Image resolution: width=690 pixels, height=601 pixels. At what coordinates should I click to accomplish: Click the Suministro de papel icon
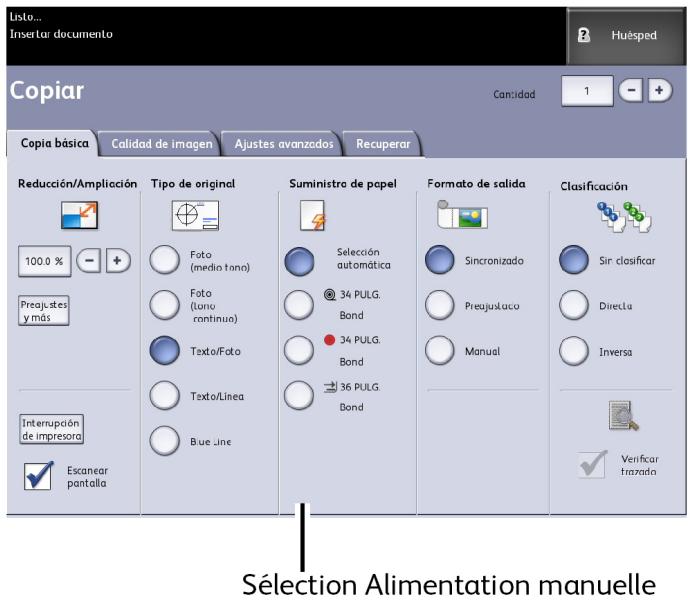pos(312,217)
